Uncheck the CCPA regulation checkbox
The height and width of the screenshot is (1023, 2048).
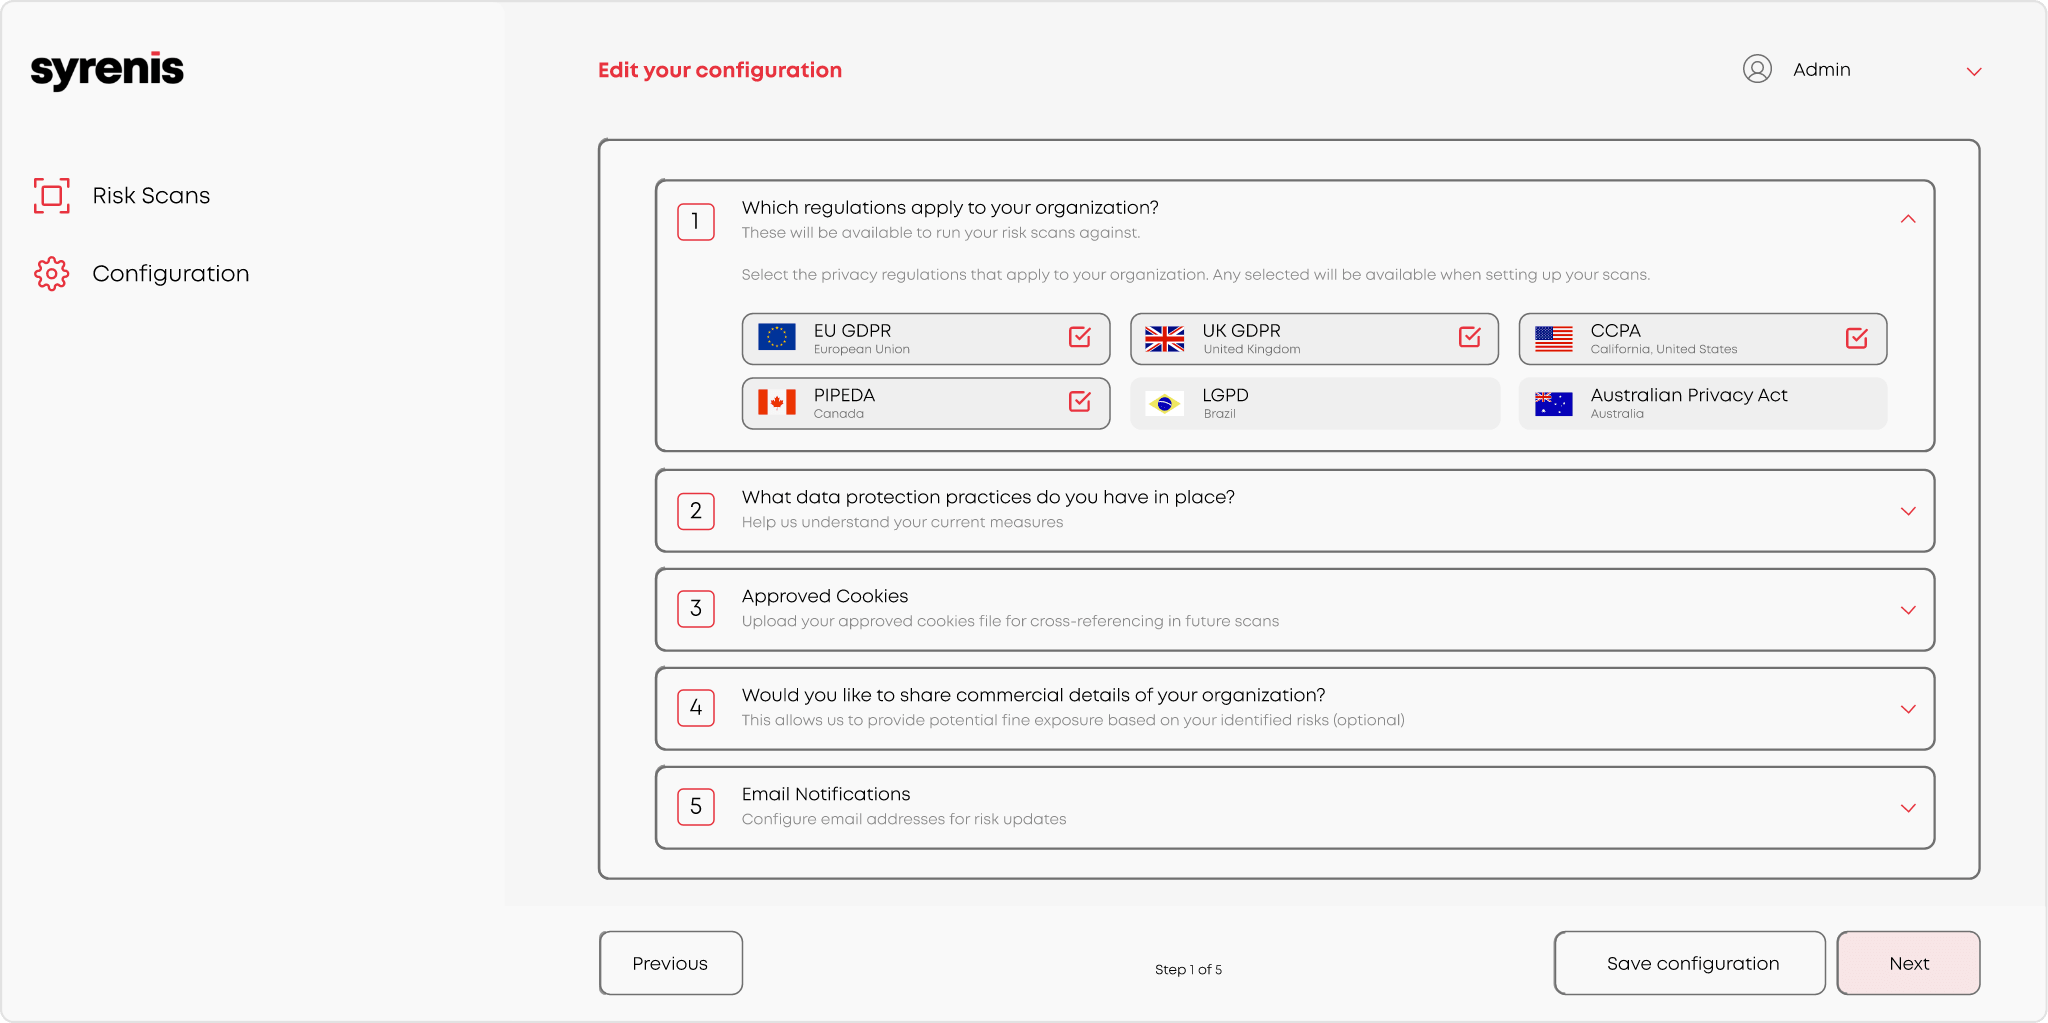[1857, 338]
